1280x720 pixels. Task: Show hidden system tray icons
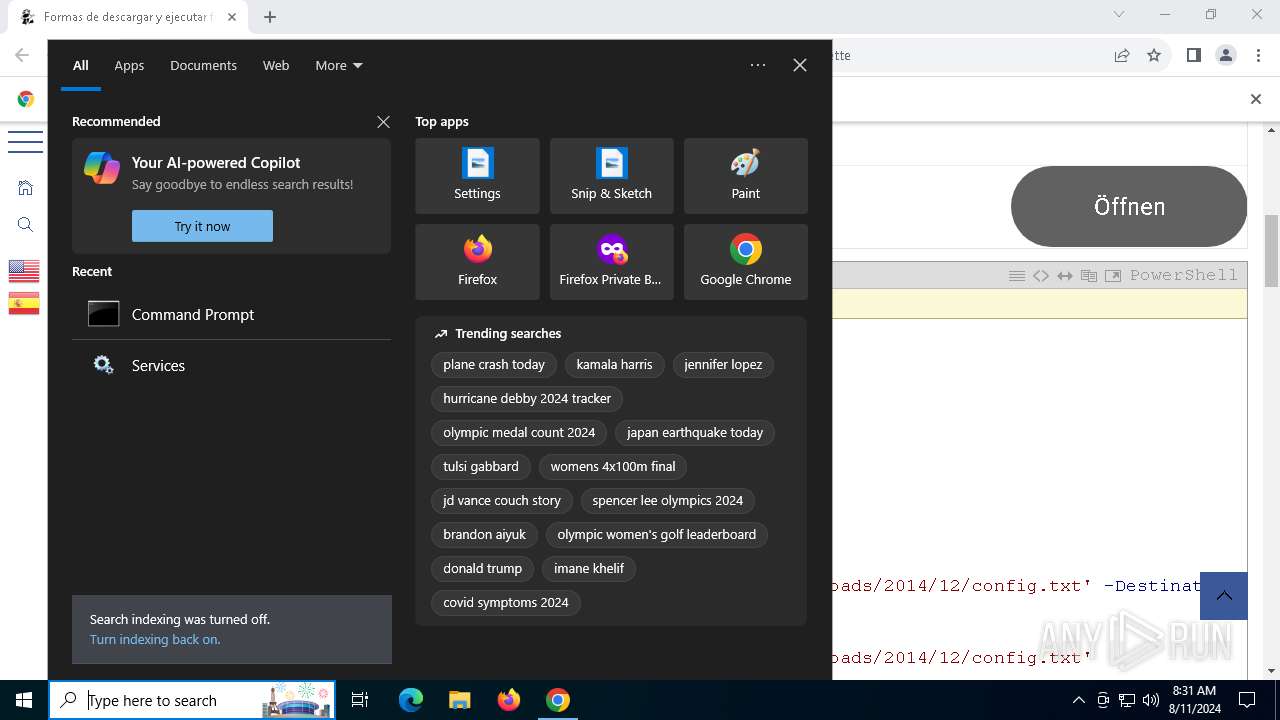pos(1078,700)
